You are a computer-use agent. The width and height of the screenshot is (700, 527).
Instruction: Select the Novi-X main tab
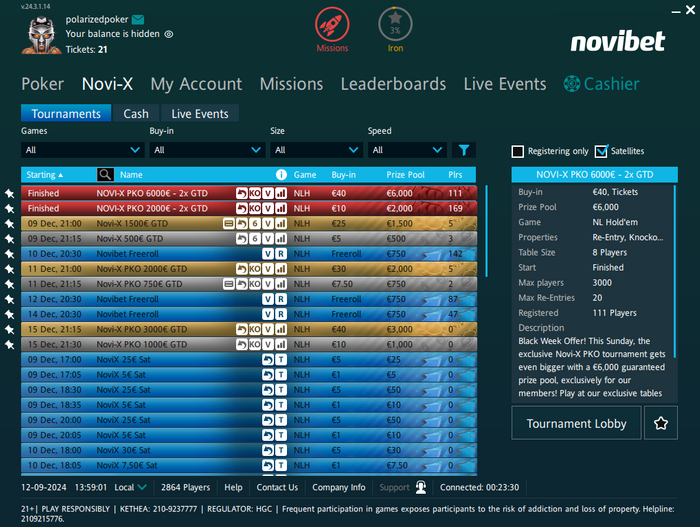tap(107, 84)
